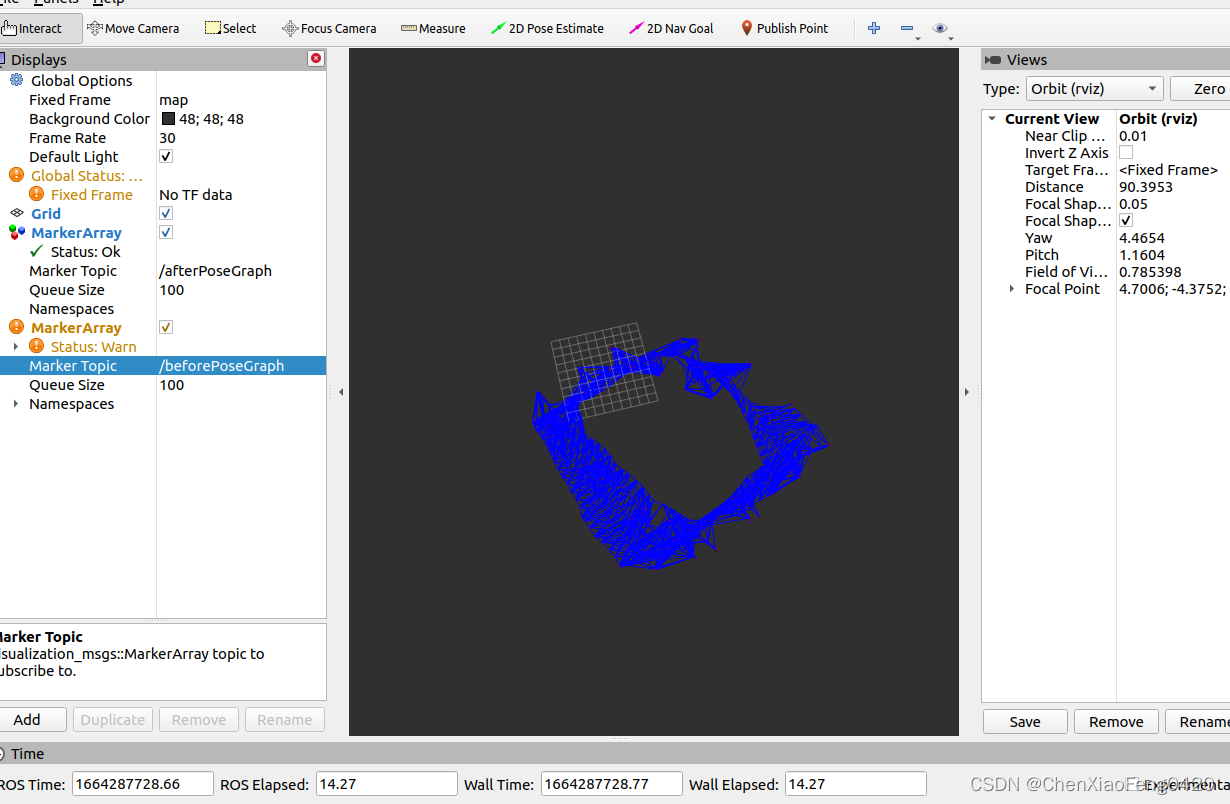Click the minus remove-tool icon
Viewport: 1230px width, 804px height.
(x=907, y=29)
